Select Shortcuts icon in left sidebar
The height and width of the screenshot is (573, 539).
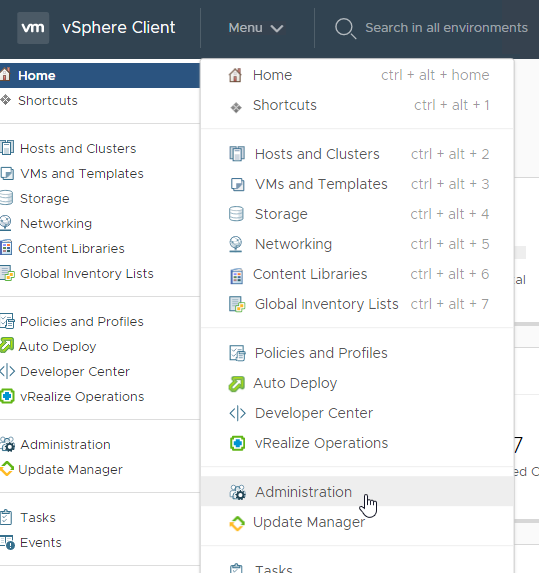click(5, 100)
